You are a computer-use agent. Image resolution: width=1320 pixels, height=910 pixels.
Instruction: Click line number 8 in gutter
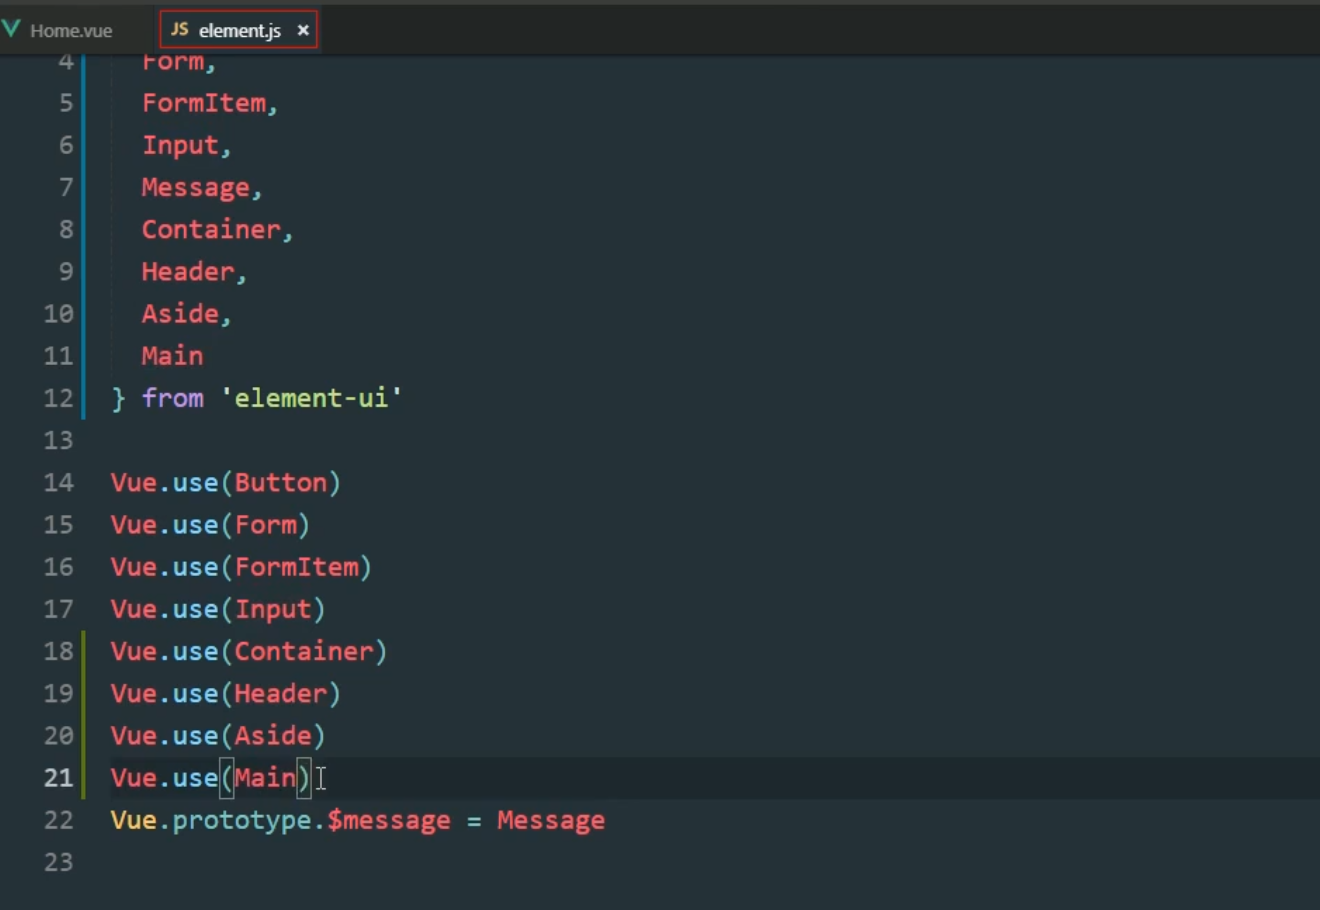pyautogui.click(x=66, y=229)
